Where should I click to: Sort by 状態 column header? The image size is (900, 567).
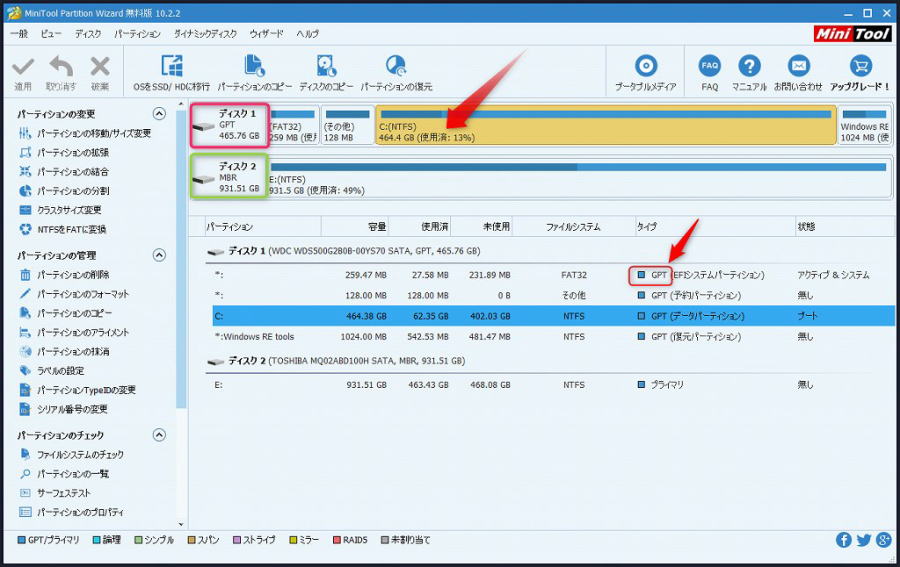point(844,227)
